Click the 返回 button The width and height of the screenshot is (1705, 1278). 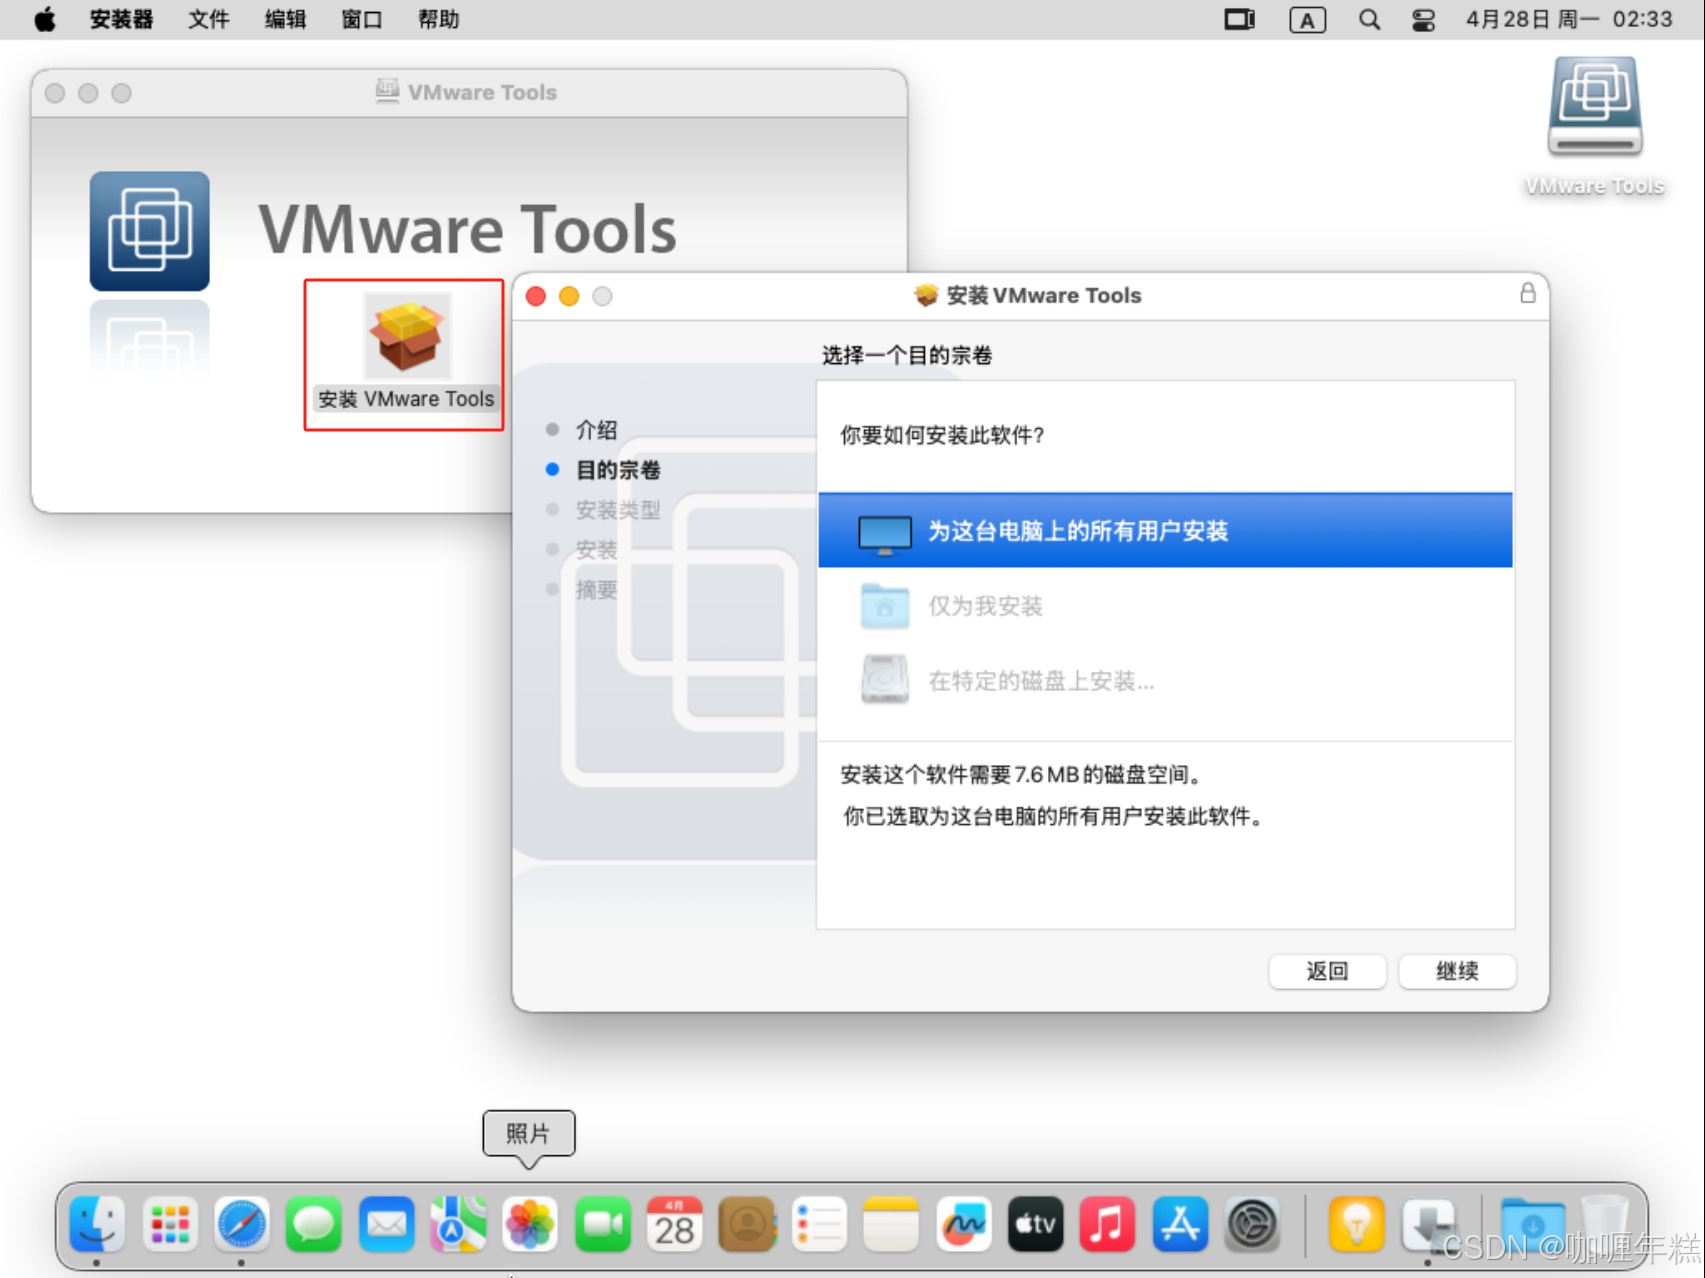(1327, 971)
